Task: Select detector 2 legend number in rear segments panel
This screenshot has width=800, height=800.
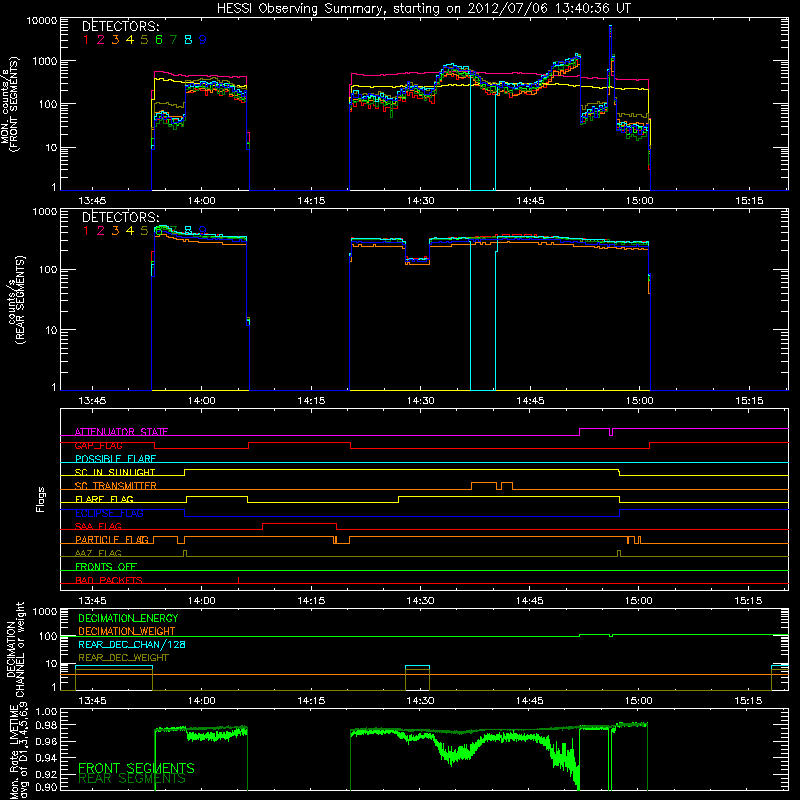Action: pyautogui.click(x=101, y=231)
